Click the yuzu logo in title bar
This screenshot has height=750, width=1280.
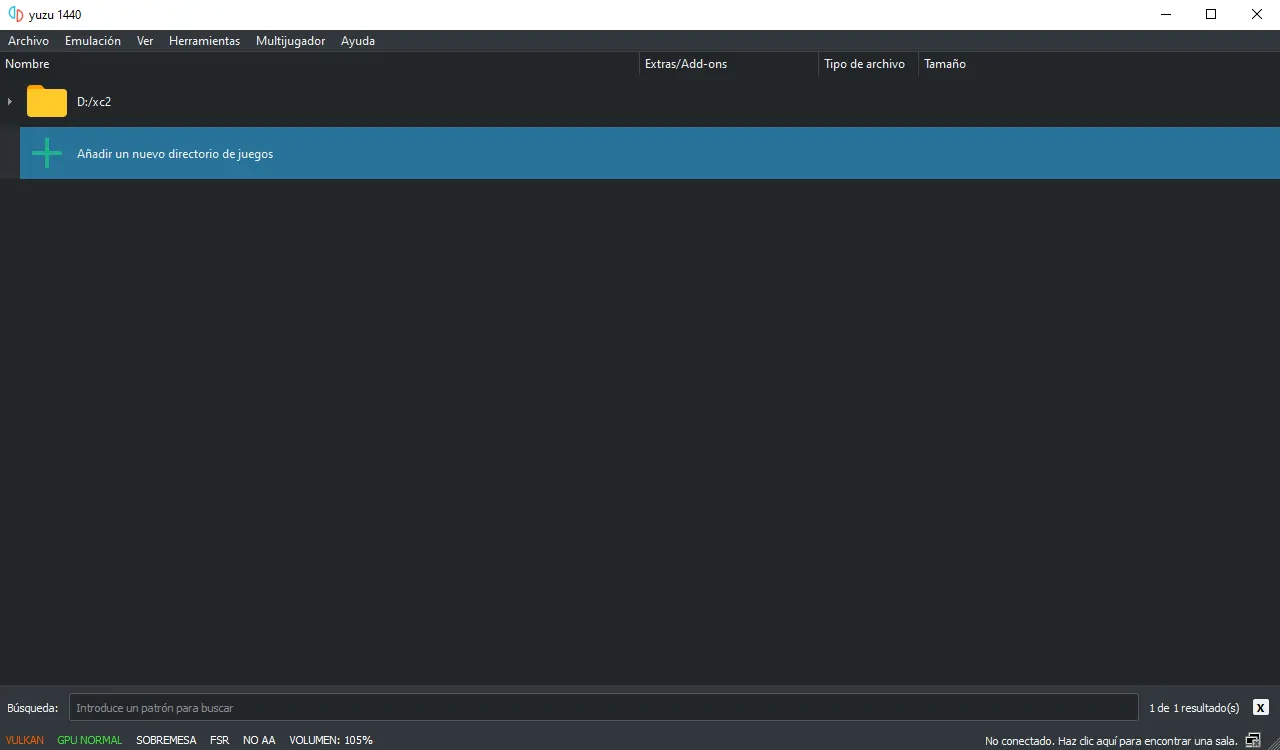(15, 14)
